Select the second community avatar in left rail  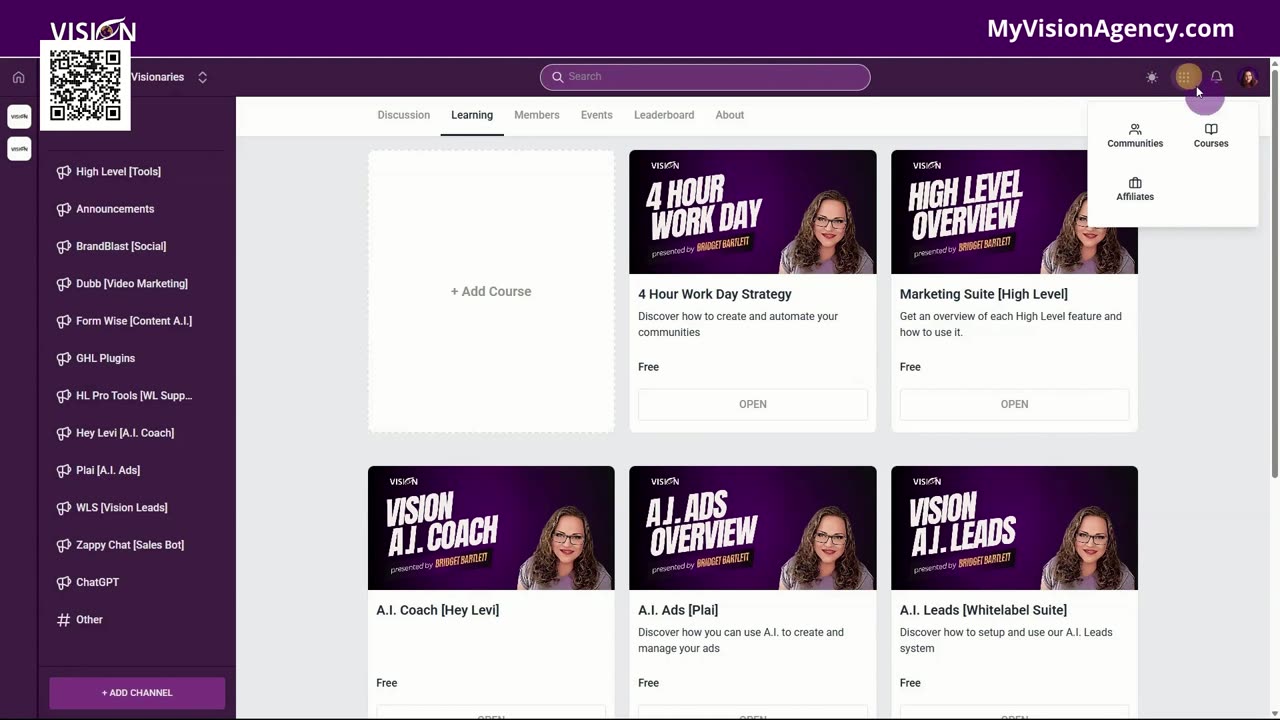(19, 148)
